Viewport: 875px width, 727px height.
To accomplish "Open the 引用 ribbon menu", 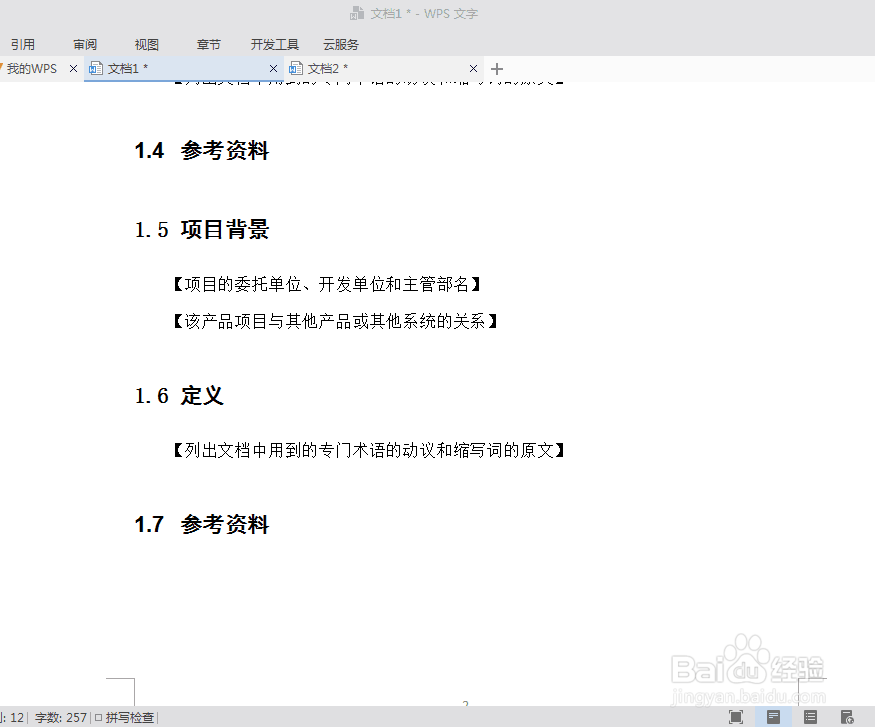I will (x=24, y=44).
